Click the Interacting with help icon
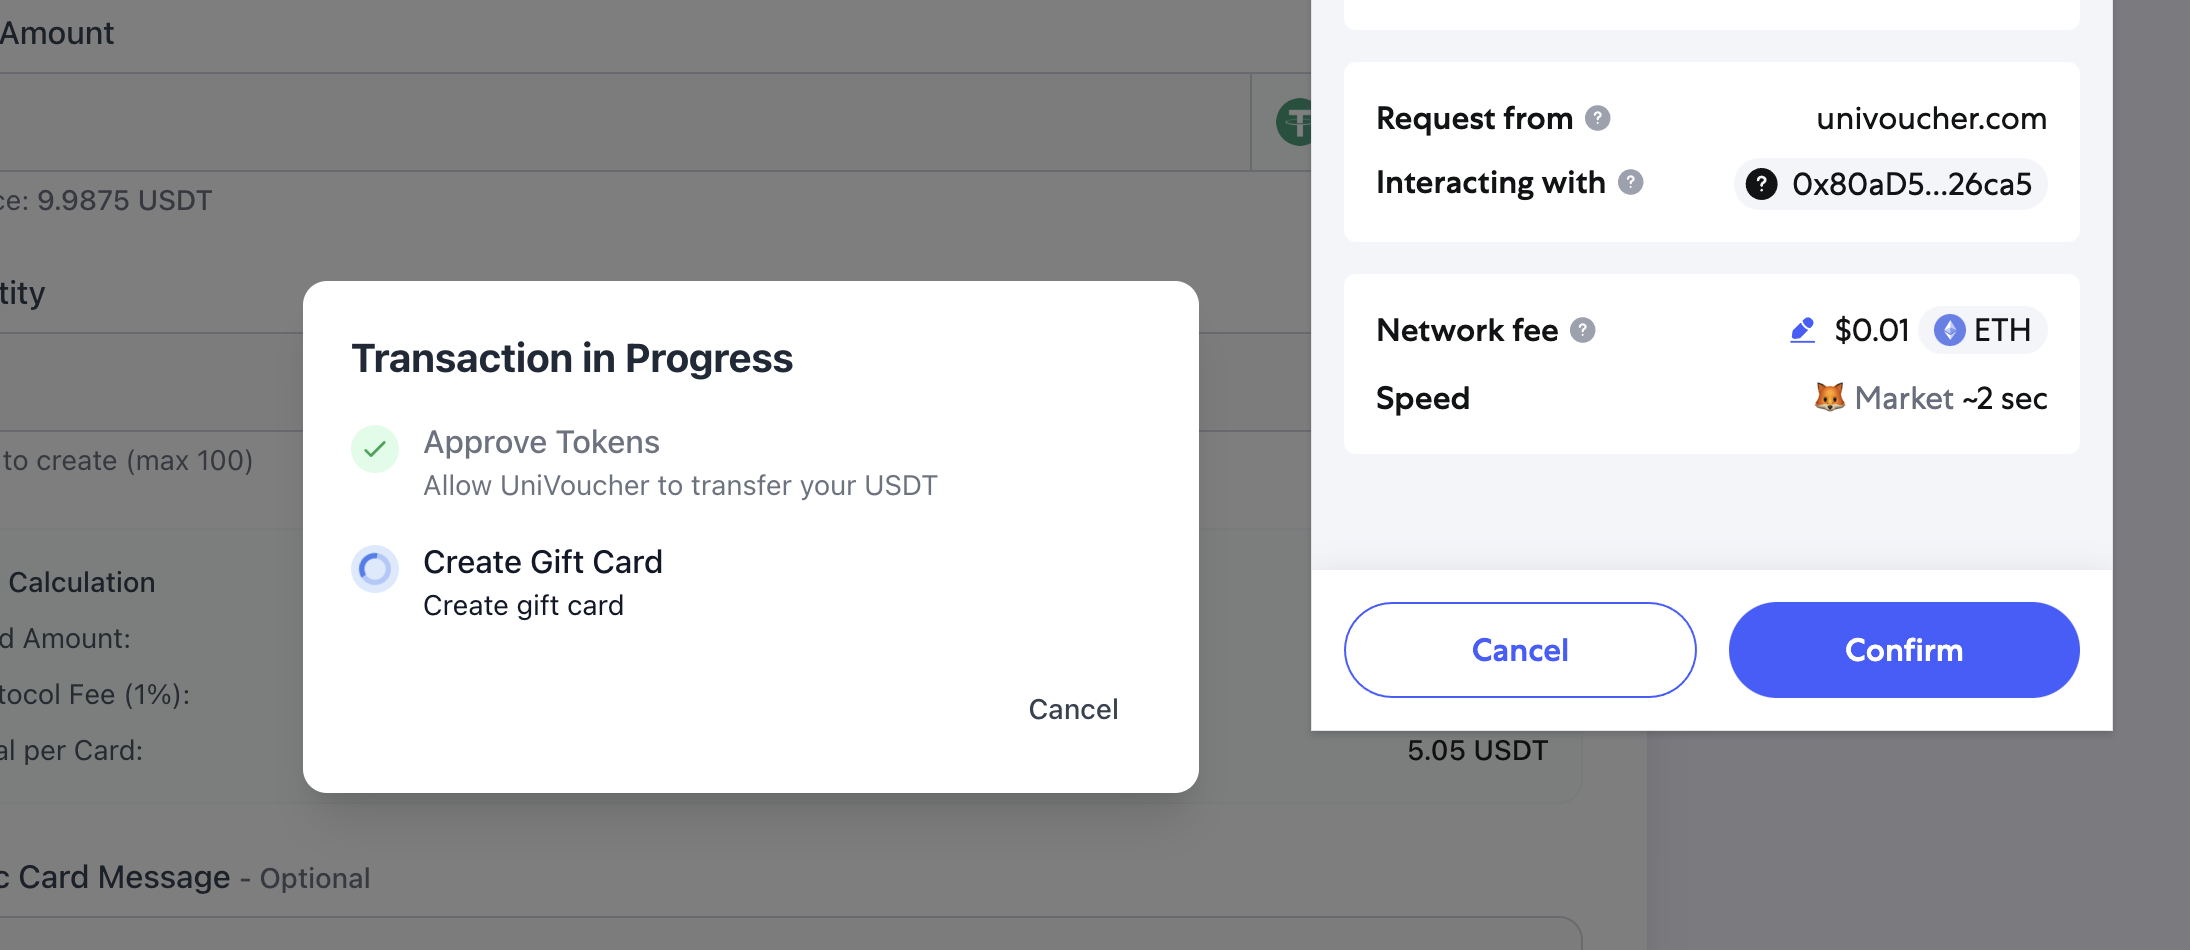 1631,182
